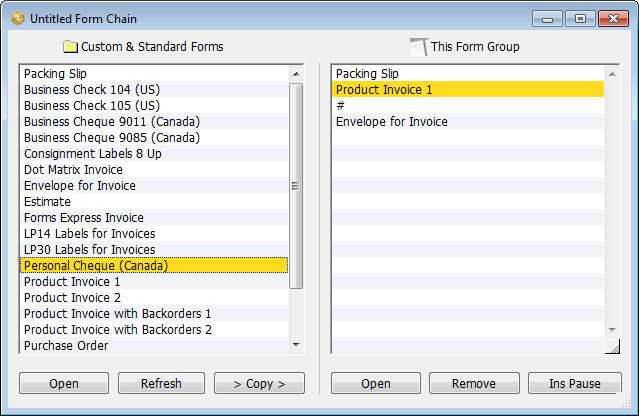Click the yellow Custom & Standard Forms folder icon
The width and height of the screenshot is (639, 416).
70,46
